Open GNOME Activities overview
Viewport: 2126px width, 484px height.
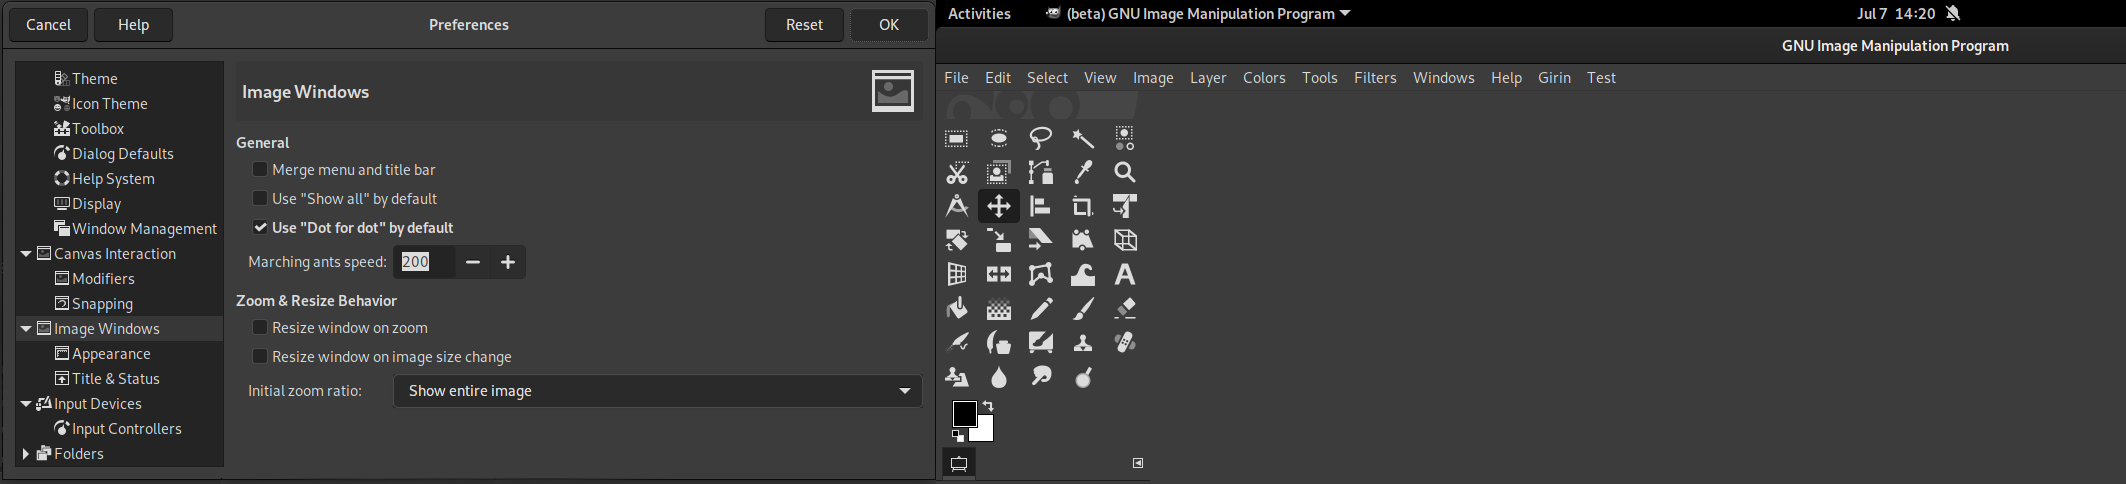coord(979,14)
